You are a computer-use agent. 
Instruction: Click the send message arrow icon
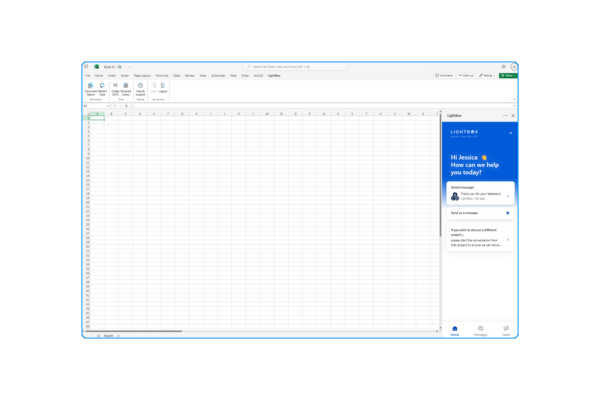pos(508,213)
